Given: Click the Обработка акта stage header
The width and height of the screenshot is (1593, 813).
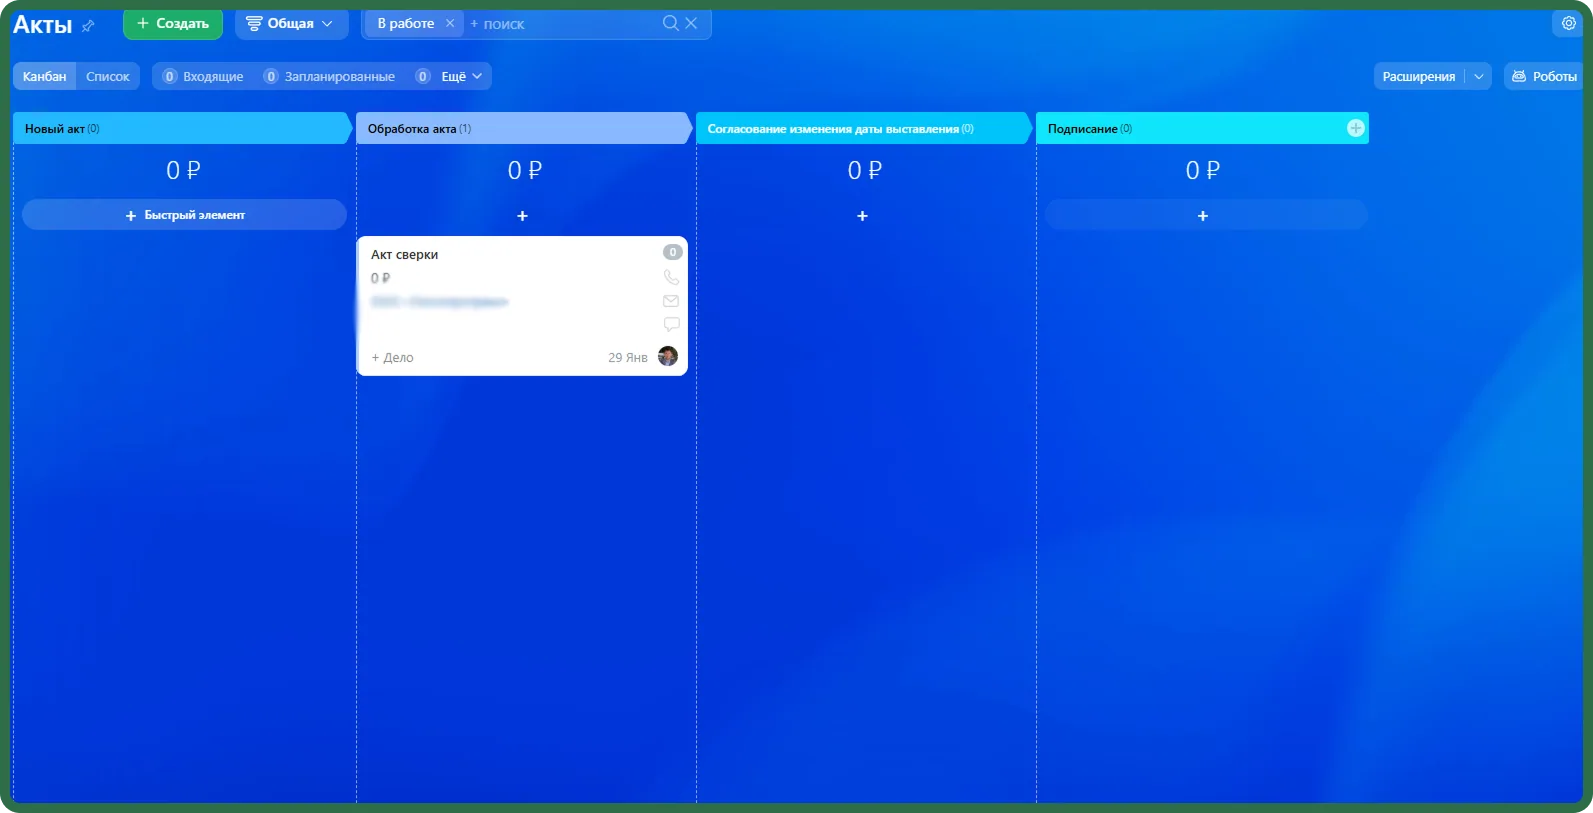Looking at the screenshot, I should [x=522, y=128].
